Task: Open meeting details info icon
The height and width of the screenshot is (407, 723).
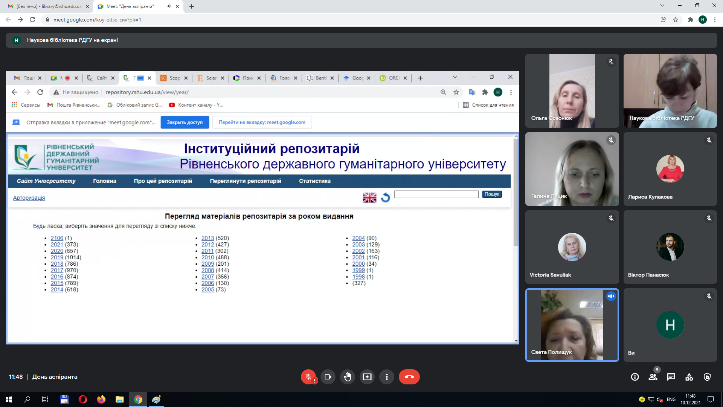Action: click(x=635, y=377)
